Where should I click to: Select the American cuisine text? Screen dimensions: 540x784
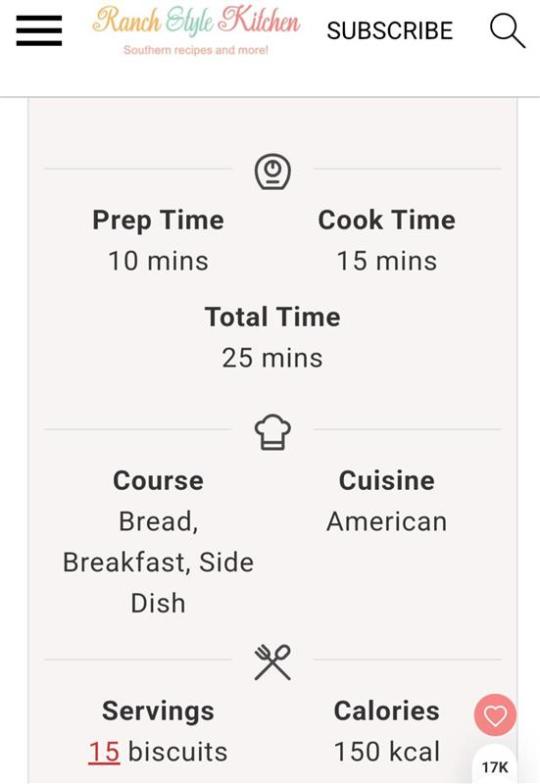(386, 522)
